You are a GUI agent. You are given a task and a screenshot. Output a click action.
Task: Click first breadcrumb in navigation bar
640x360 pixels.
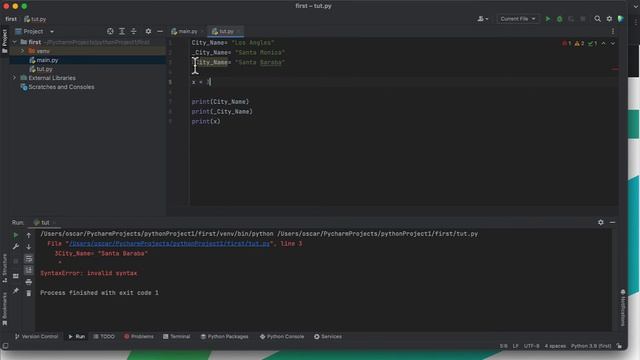pos(11,19)
